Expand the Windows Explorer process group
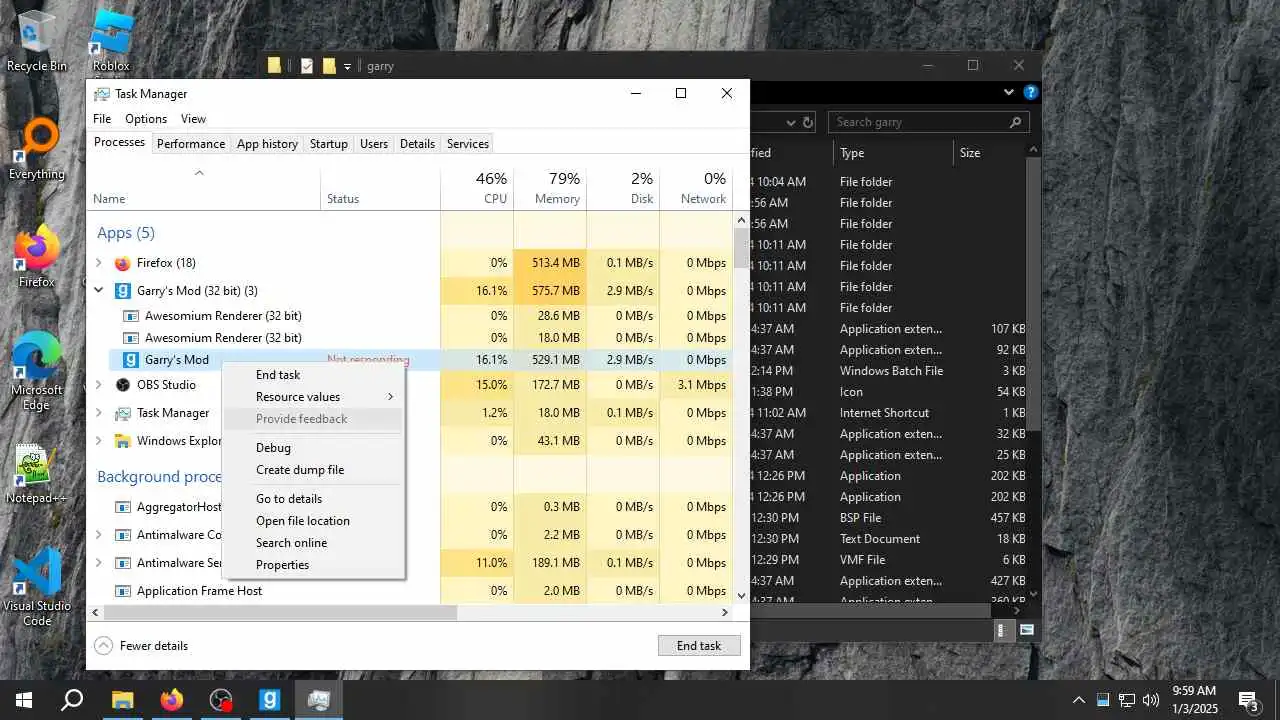The height and width of the screenshot is (720, 1280). [98, 441]
